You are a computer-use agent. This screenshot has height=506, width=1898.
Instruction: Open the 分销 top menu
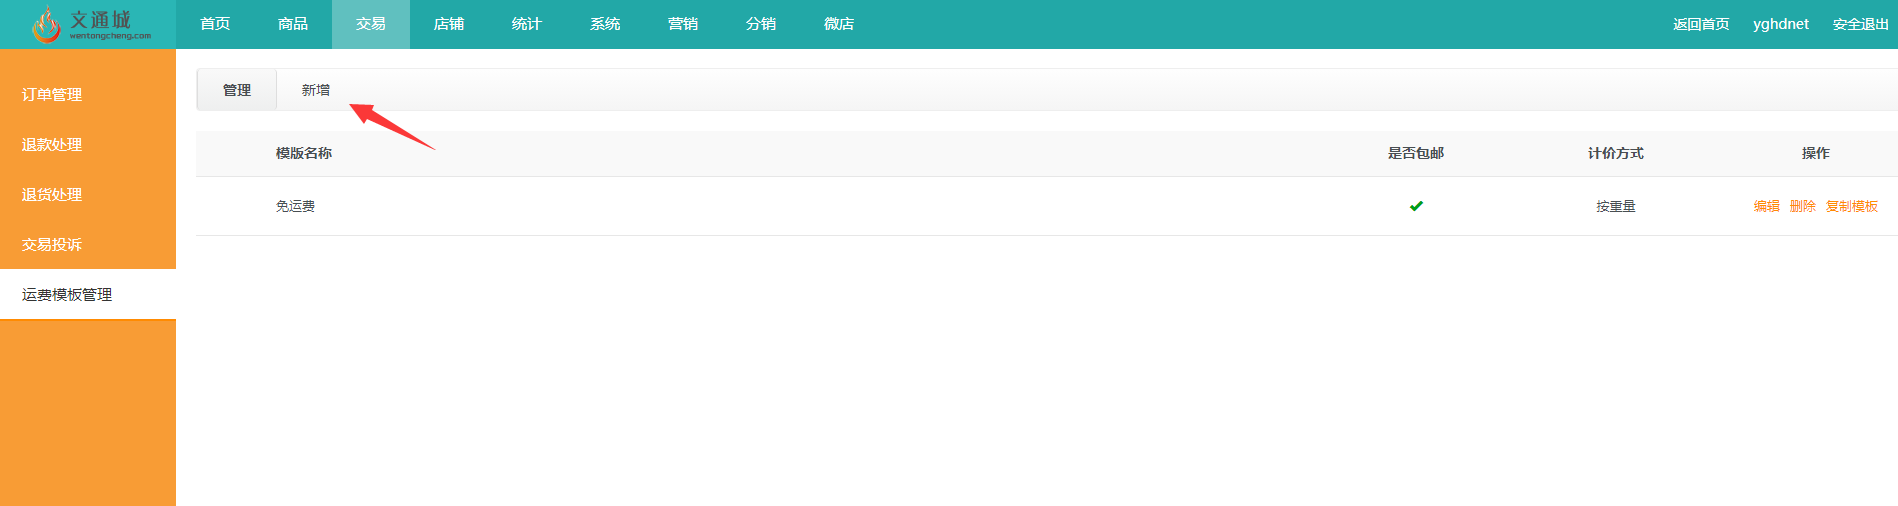[761, 24]
